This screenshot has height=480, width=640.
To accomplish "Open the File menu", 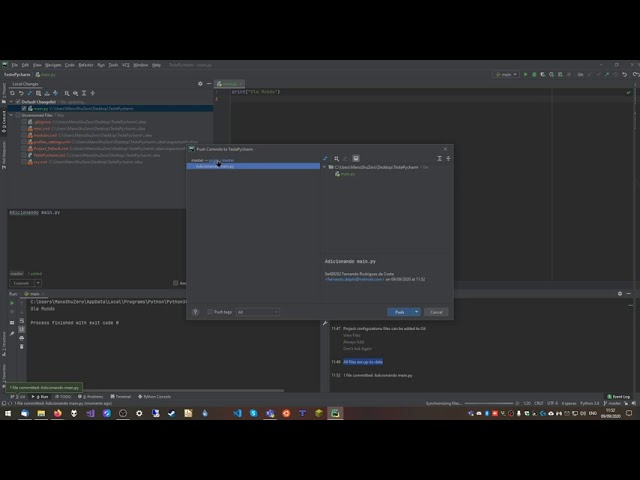I will click(15, 65).
